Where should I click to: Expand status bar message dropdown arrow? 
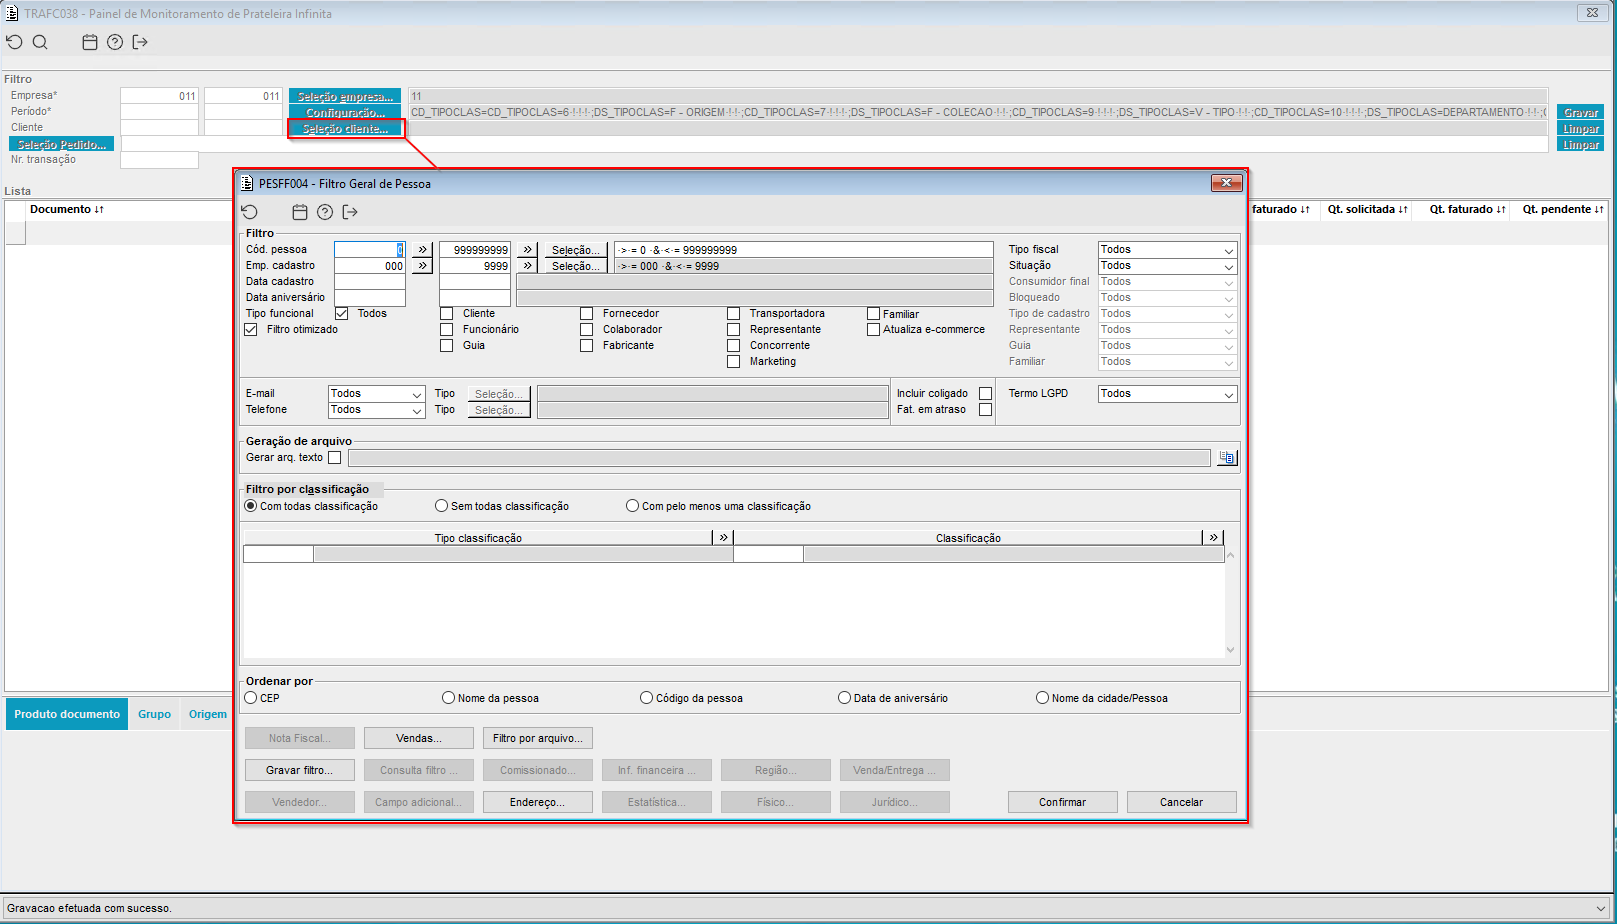coord(1601,908)
